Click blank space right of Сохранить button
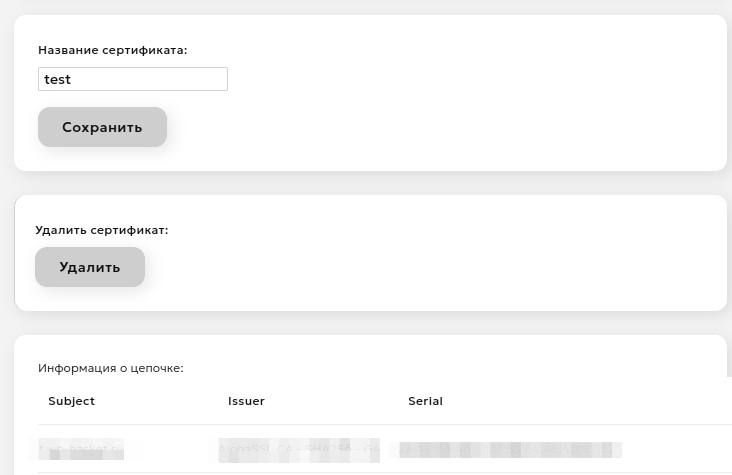This screenshot has width=732, height=475. (400, 127)
